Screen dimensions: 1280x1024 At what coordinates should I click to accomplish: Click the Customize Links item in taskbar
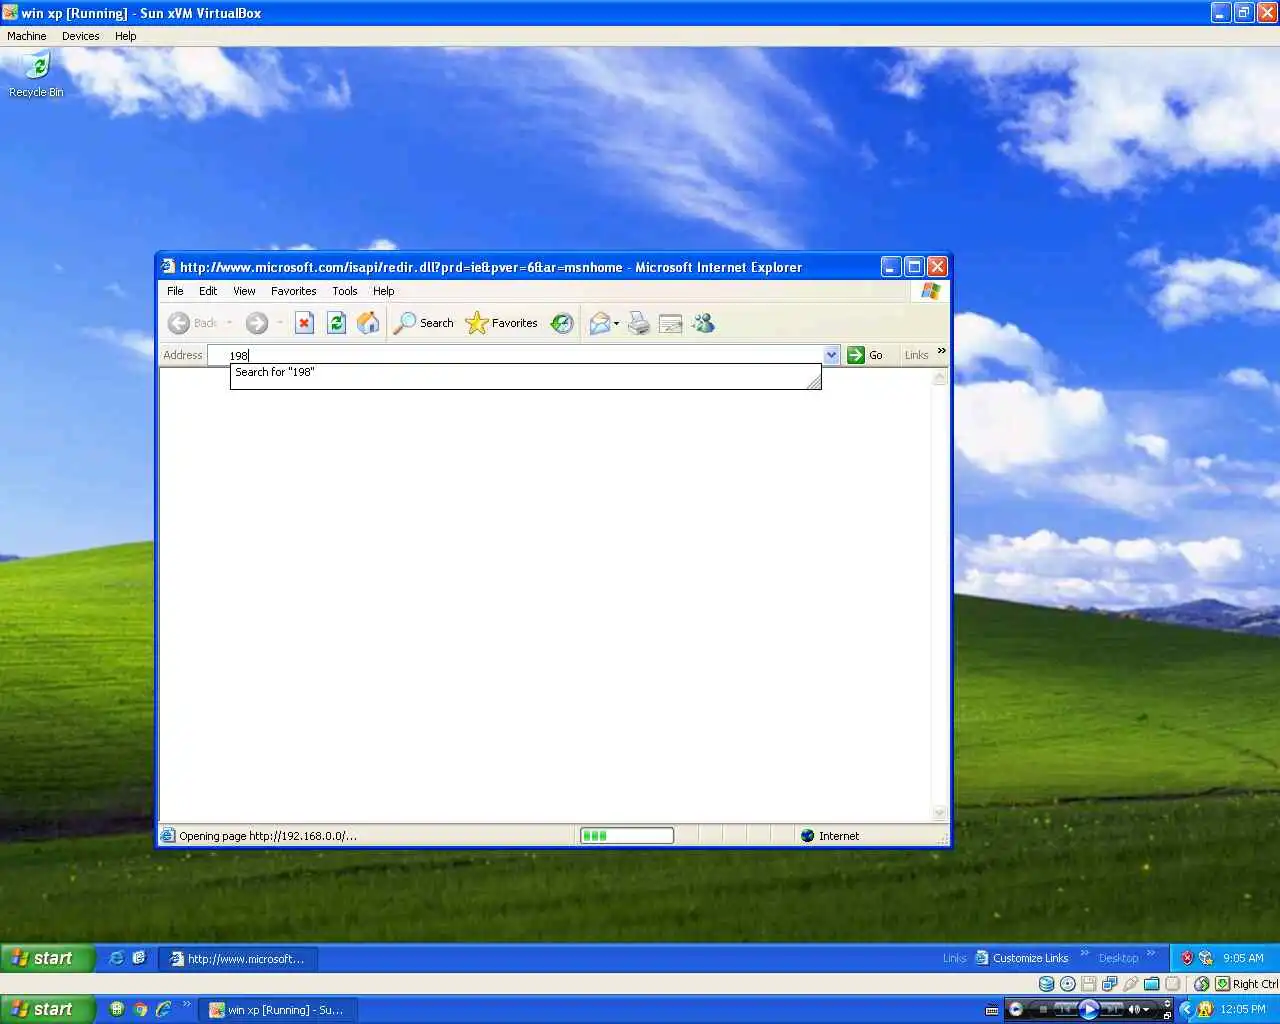tap(1022, 958)
